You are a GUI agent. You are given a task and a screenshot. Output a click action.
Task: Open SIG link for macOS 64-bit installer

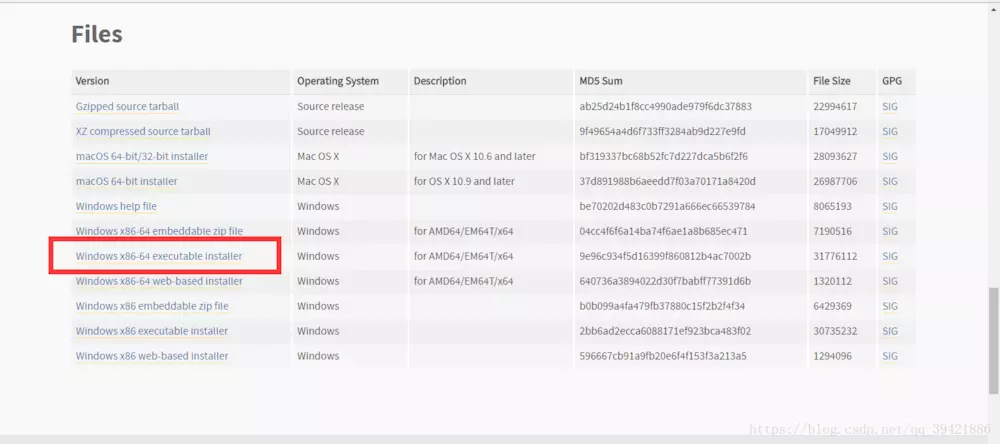pos(890,181)
